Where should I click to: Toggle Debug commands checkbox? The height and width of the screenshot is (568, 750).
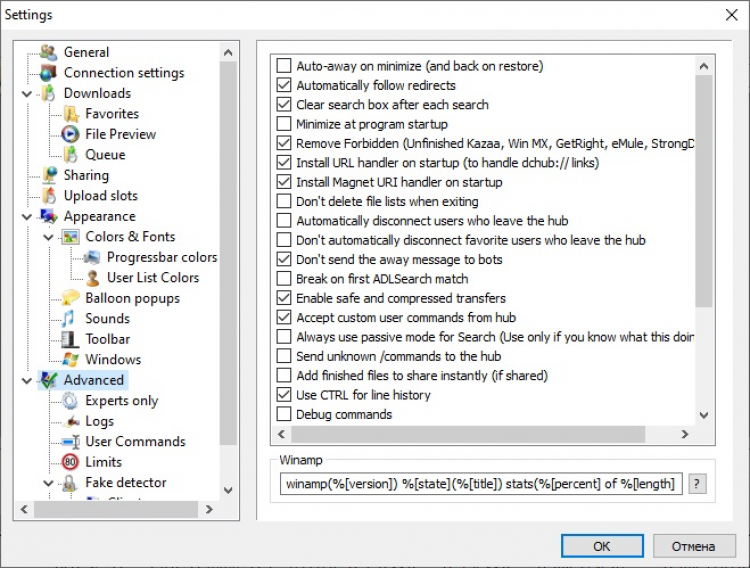(x=283, y=414)
